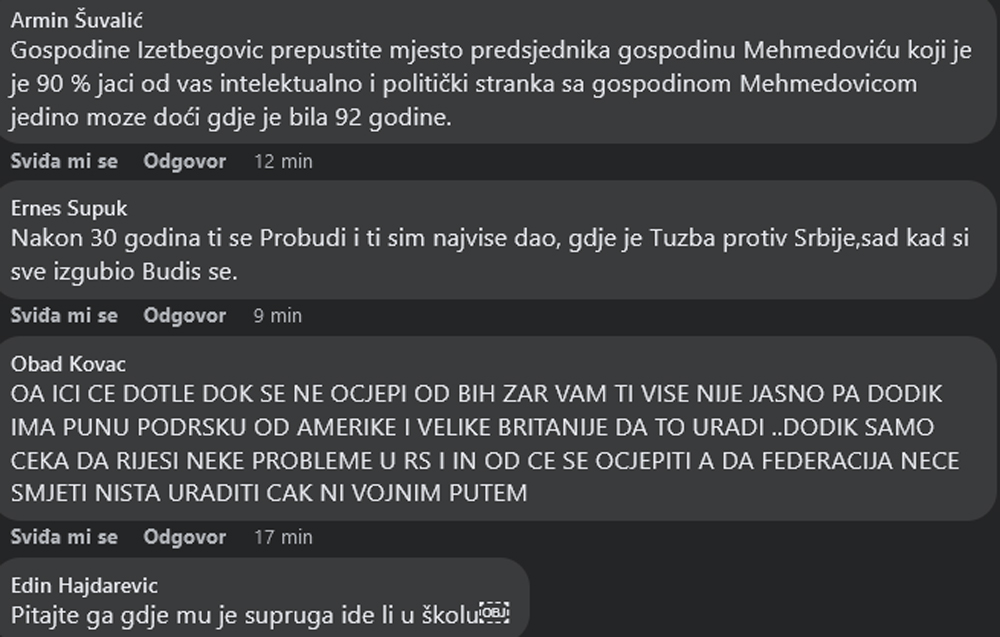Open the 17 min timestamp link
Viewport: 1000px width, 637px height.
click(x=283, y=537)
